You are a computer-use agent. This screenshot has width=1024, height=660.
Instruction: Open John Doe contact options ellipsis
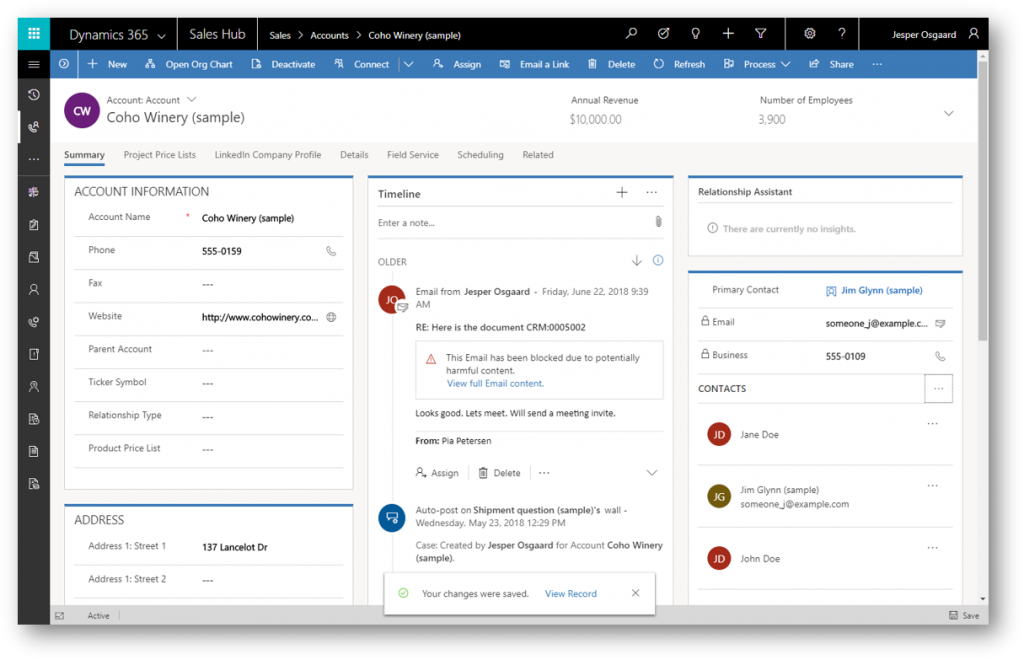pos(933,548)
